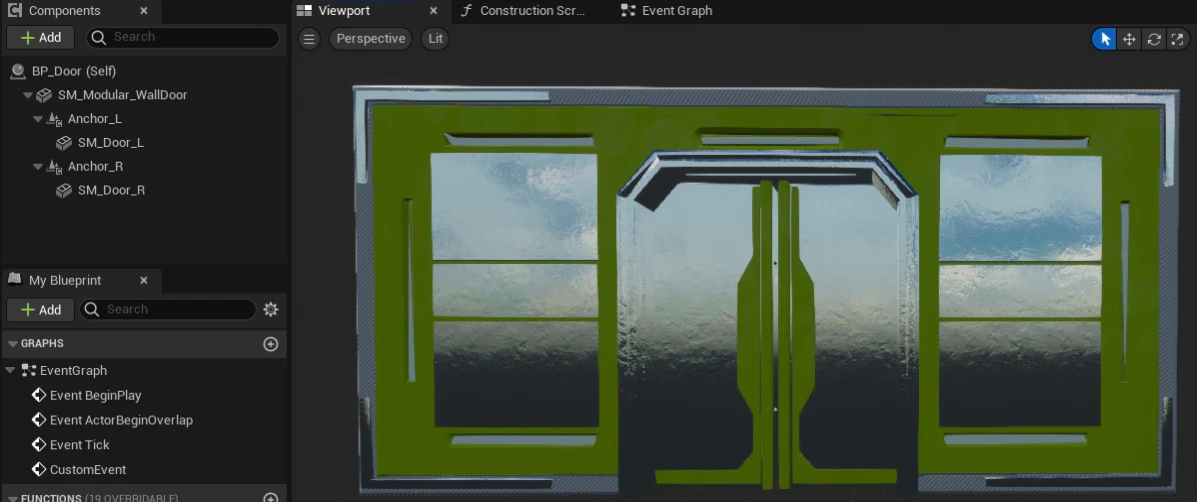Click the Components panel tab
Screen dimensions: 1197x502
(64, 11)
